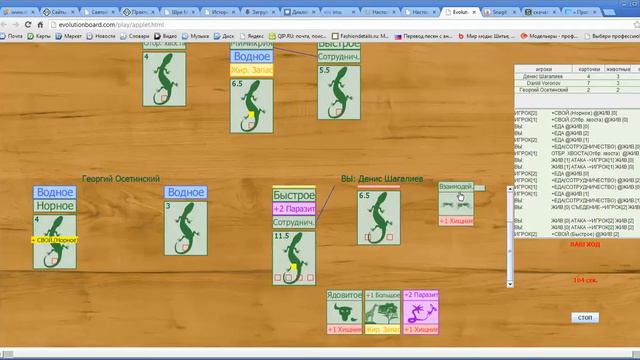This screenshot has width=640, height=360.
Task: Open the Словари bookmark
Action: pyautogui.click(x=135, y=36)
